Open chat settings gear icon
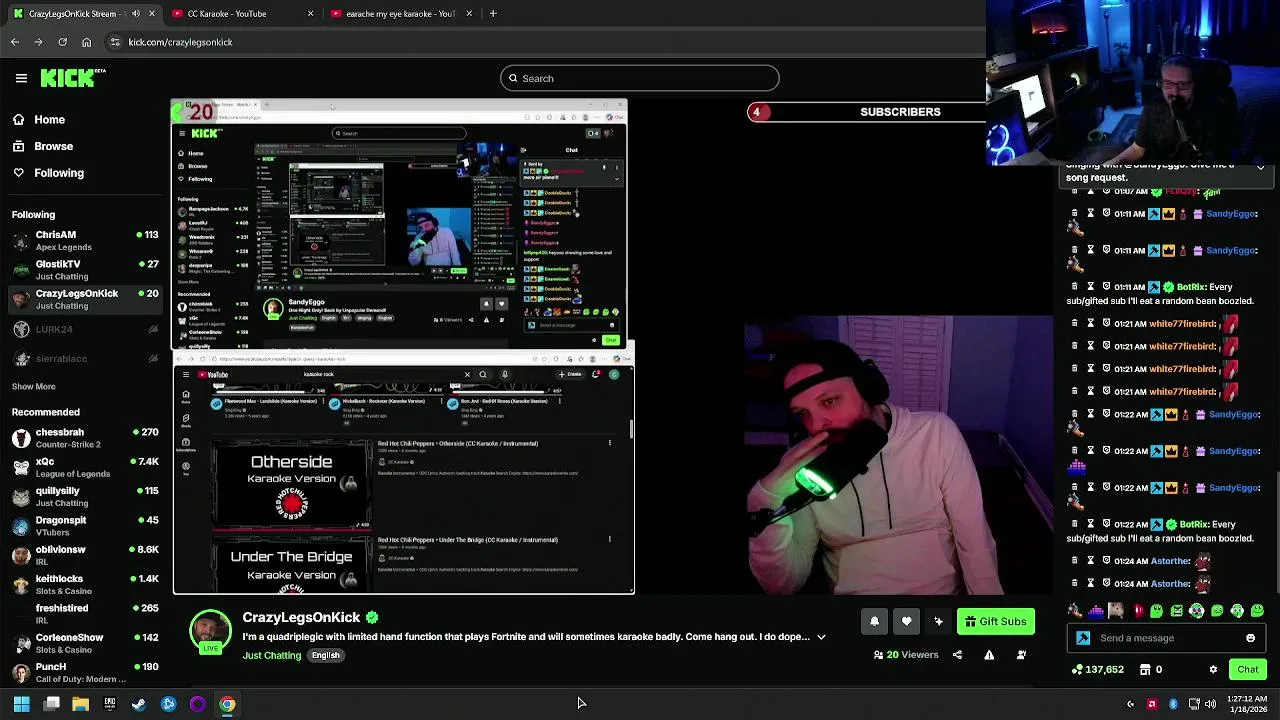 tap(1213, 670)
